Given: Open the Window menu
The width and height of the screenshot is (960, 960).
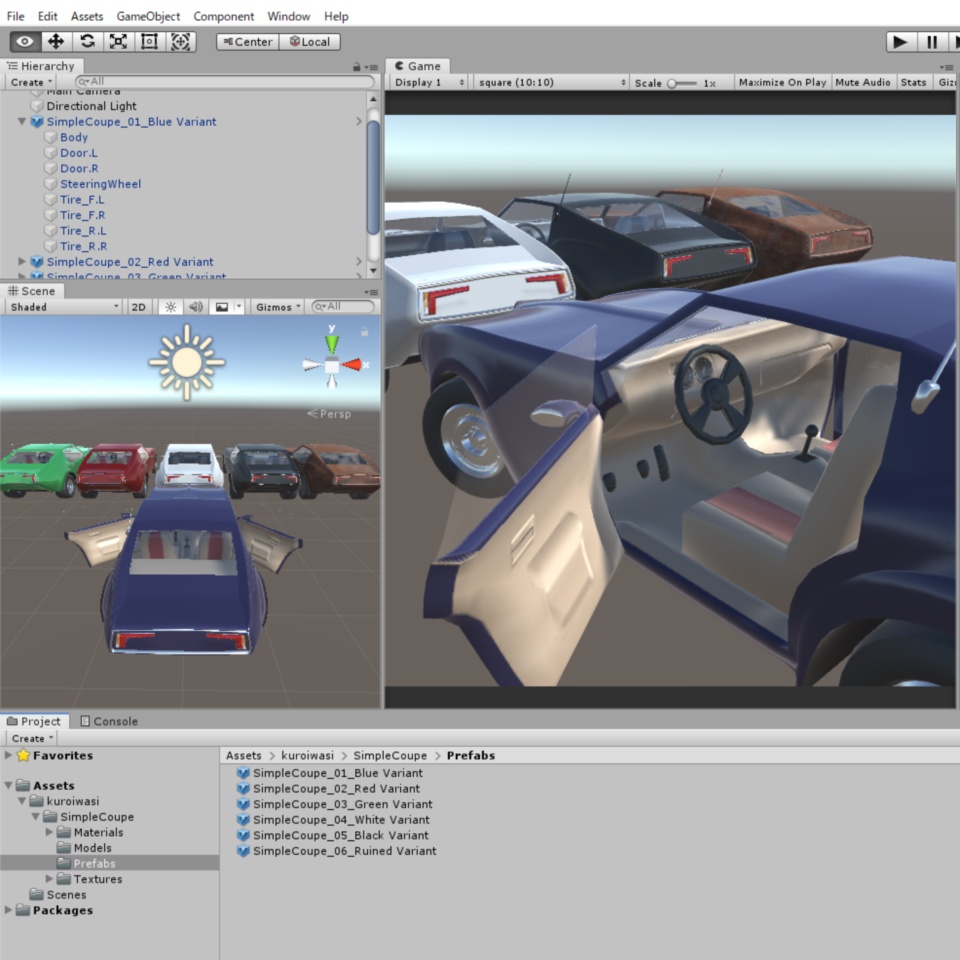Looking at the screenshot, I should [x=288, y=16].
